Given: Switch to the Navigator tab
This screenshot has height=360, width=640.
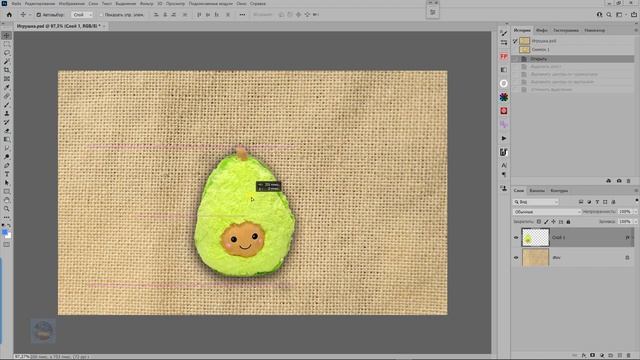Looking at the screenshot, I should (x=594, y=30).
